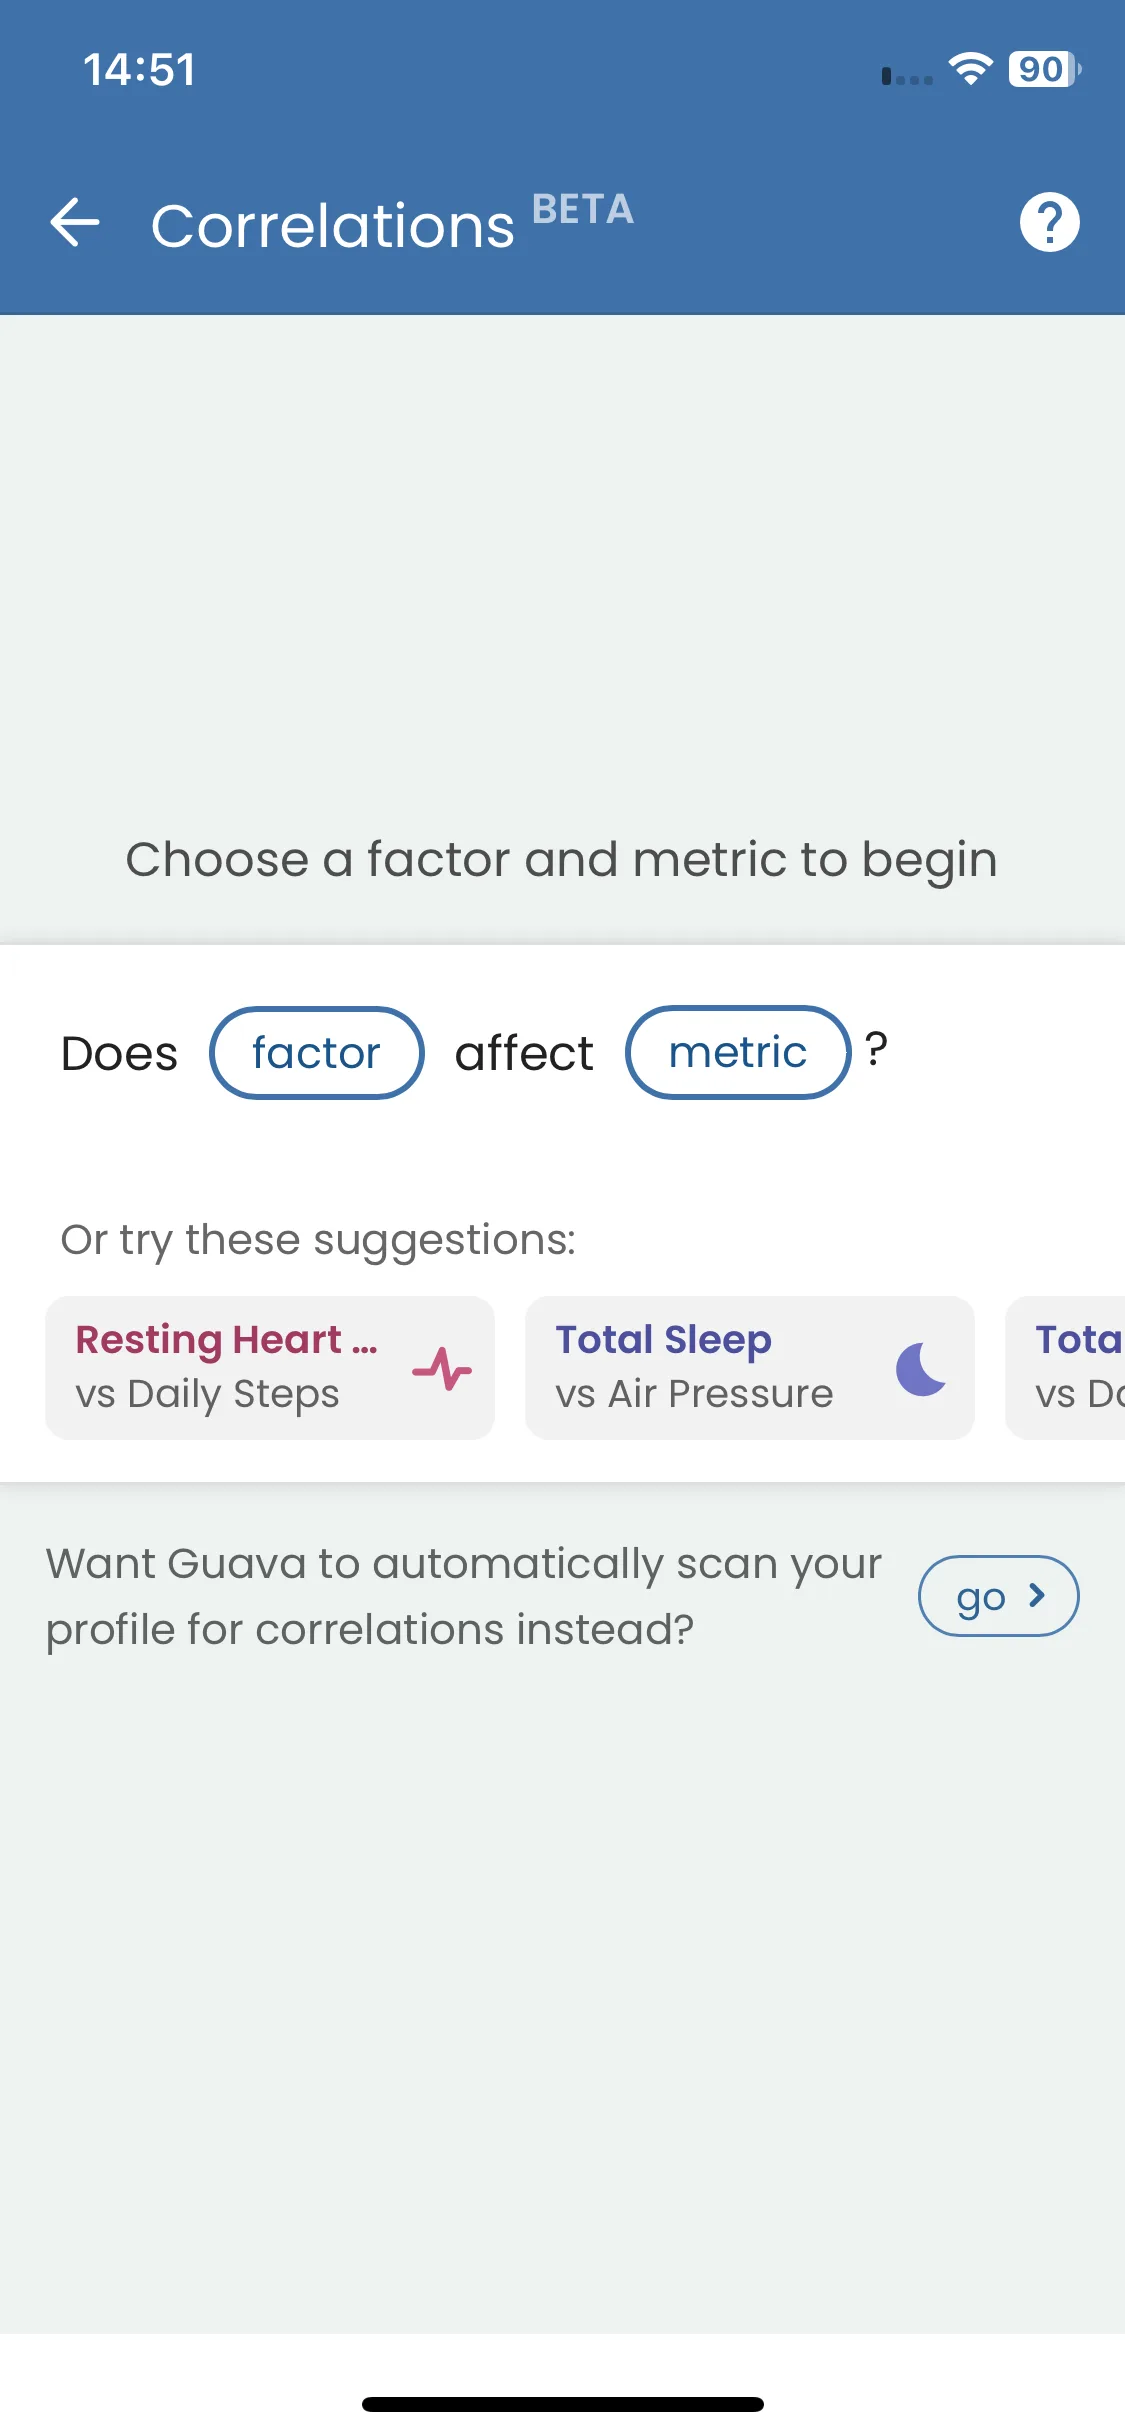This screenshot has width=1125, height=2436.
Task: Tap the 'Want Guava to automatically scan' text
Action: (464, 1596)
